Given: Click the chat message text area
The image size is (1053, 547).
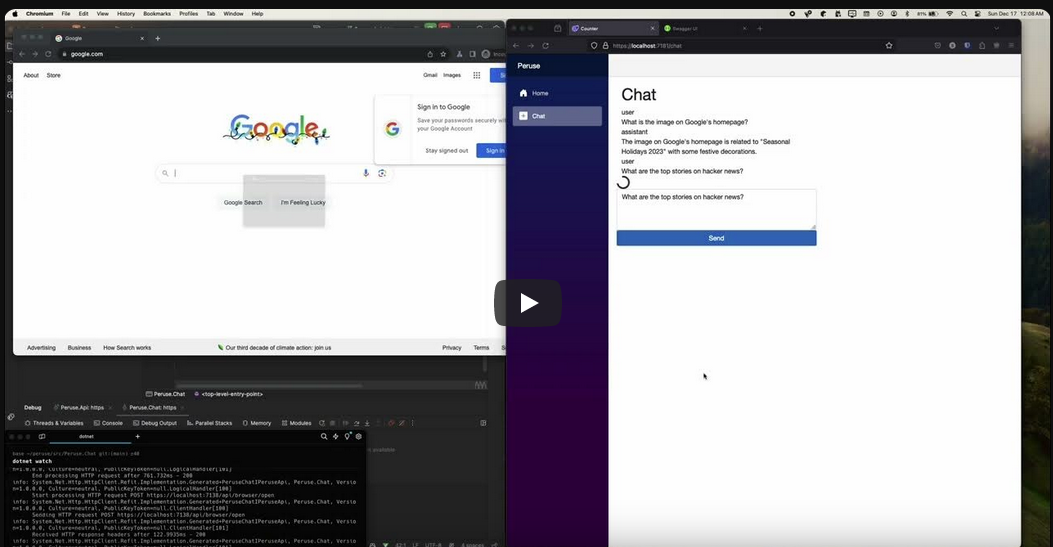Looking at the screenshot, I should pos(717,209).
